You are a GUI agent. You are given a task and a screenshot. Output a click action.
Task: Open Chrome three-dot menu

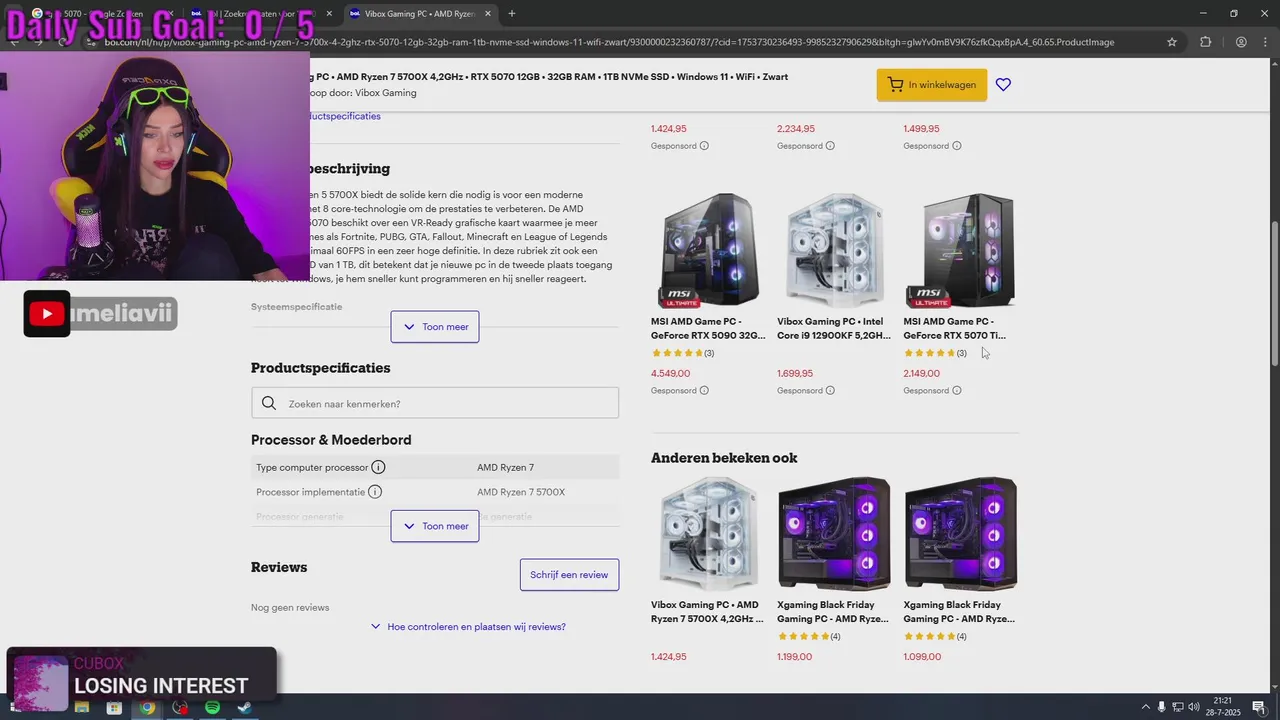pyautogui.click(x=1265, y=42)
